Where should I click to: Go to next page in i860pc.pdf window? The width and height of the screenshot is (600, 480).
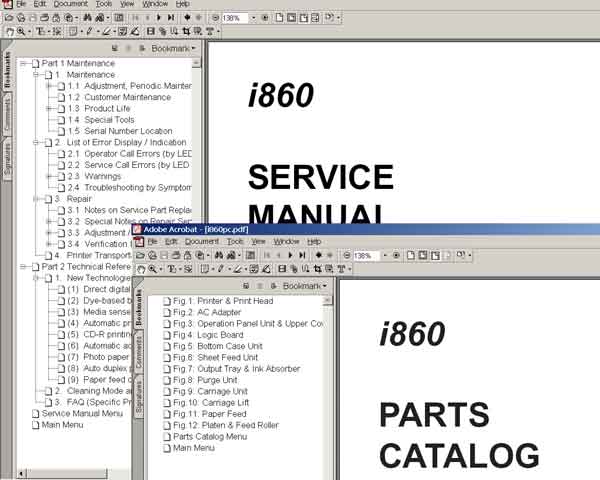click(x=290, y=255)
